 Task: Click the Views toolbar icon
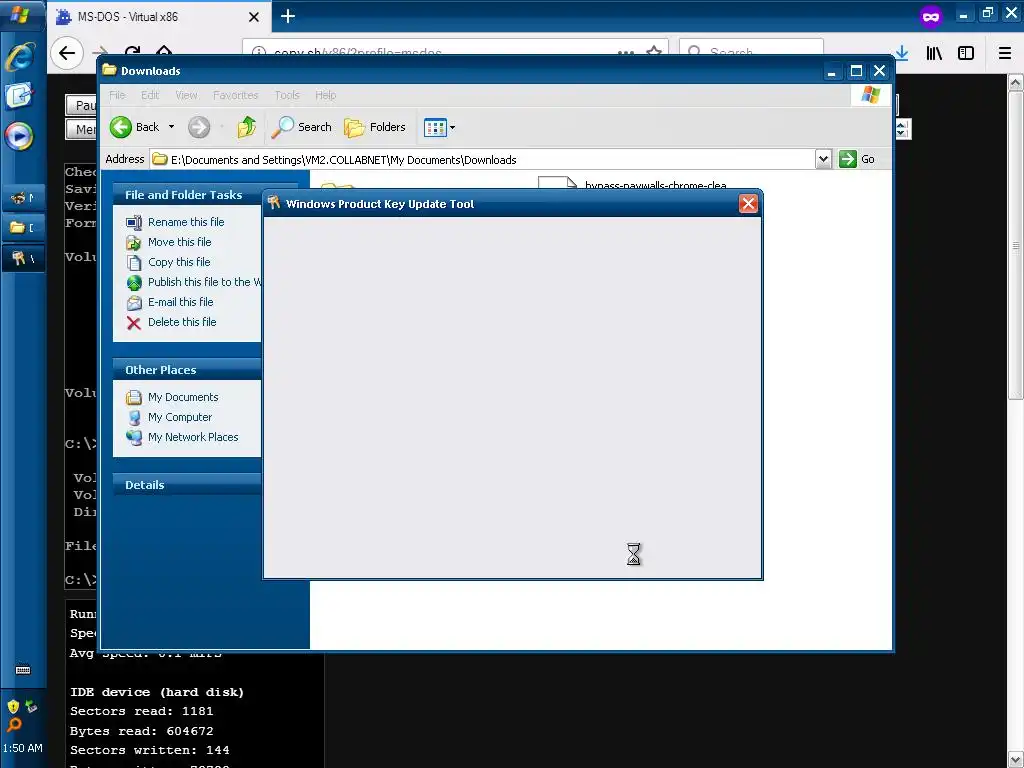pyautogui.click(x=435, y=127)
